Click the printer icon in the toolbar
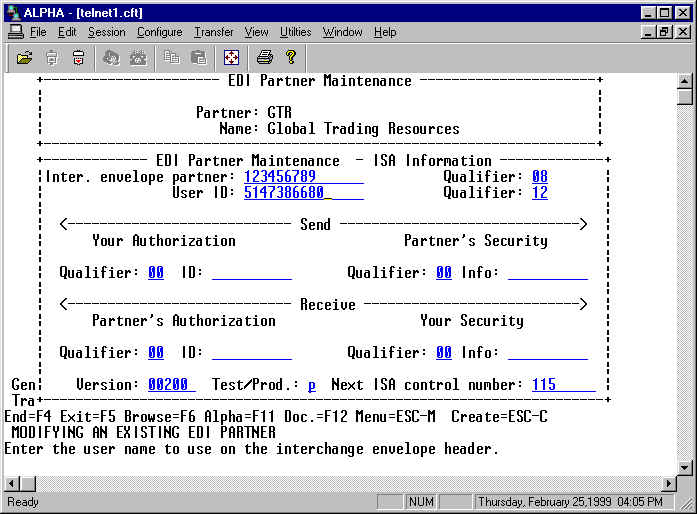Screen dimensions: 697x514 264,57
